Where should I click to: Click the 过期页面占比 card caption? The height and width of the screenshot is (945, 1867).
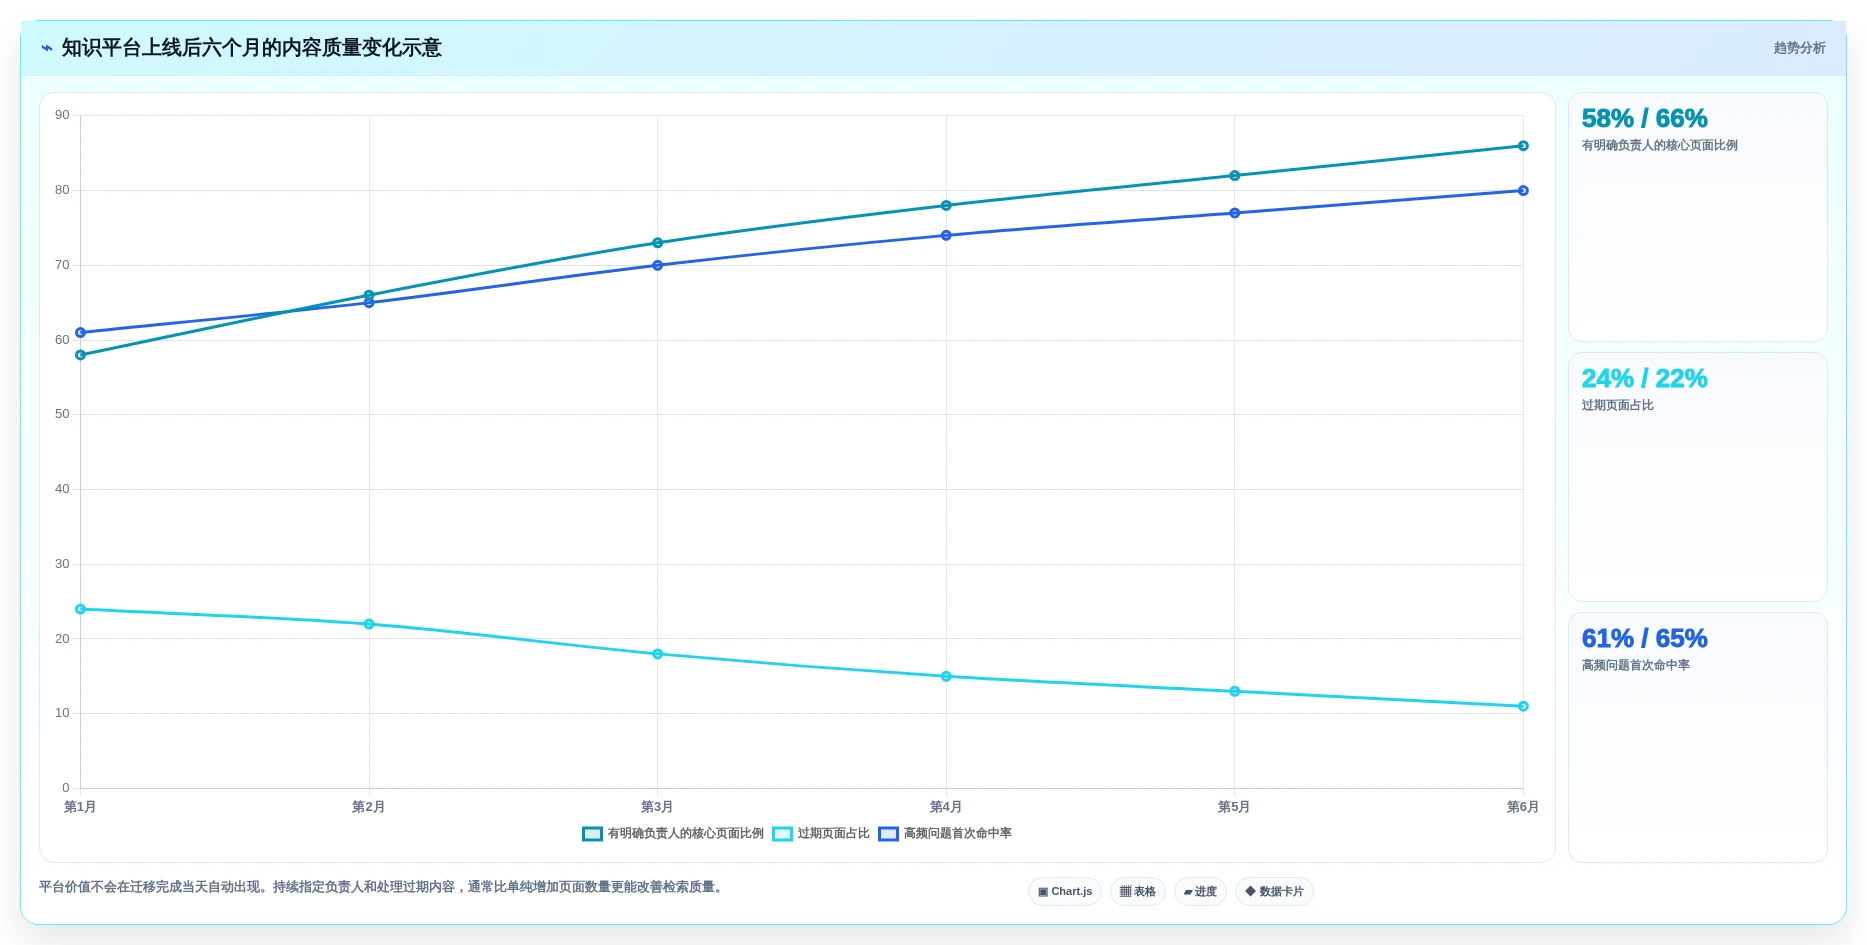click(x=1617, y=406)
